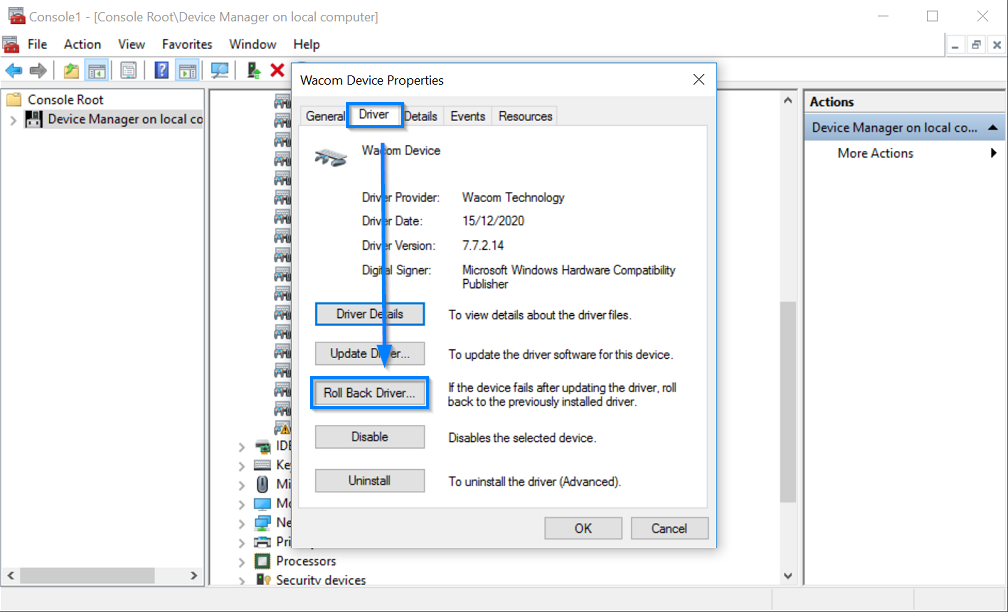The image size is (1008, 612).
Task: Click the mouse device category icon
Action: tap(262, 484)
